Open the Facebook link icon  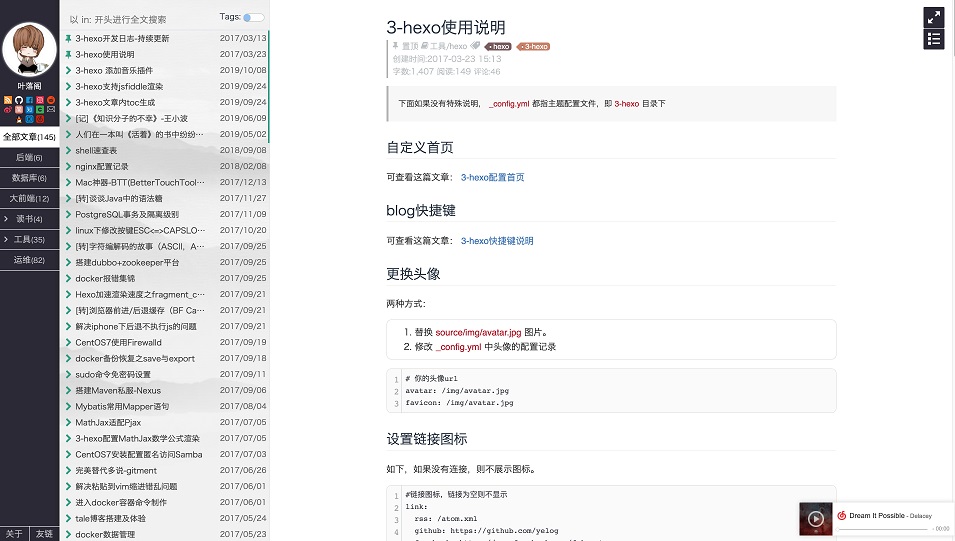pyautogui.click(x=29, y=101)
